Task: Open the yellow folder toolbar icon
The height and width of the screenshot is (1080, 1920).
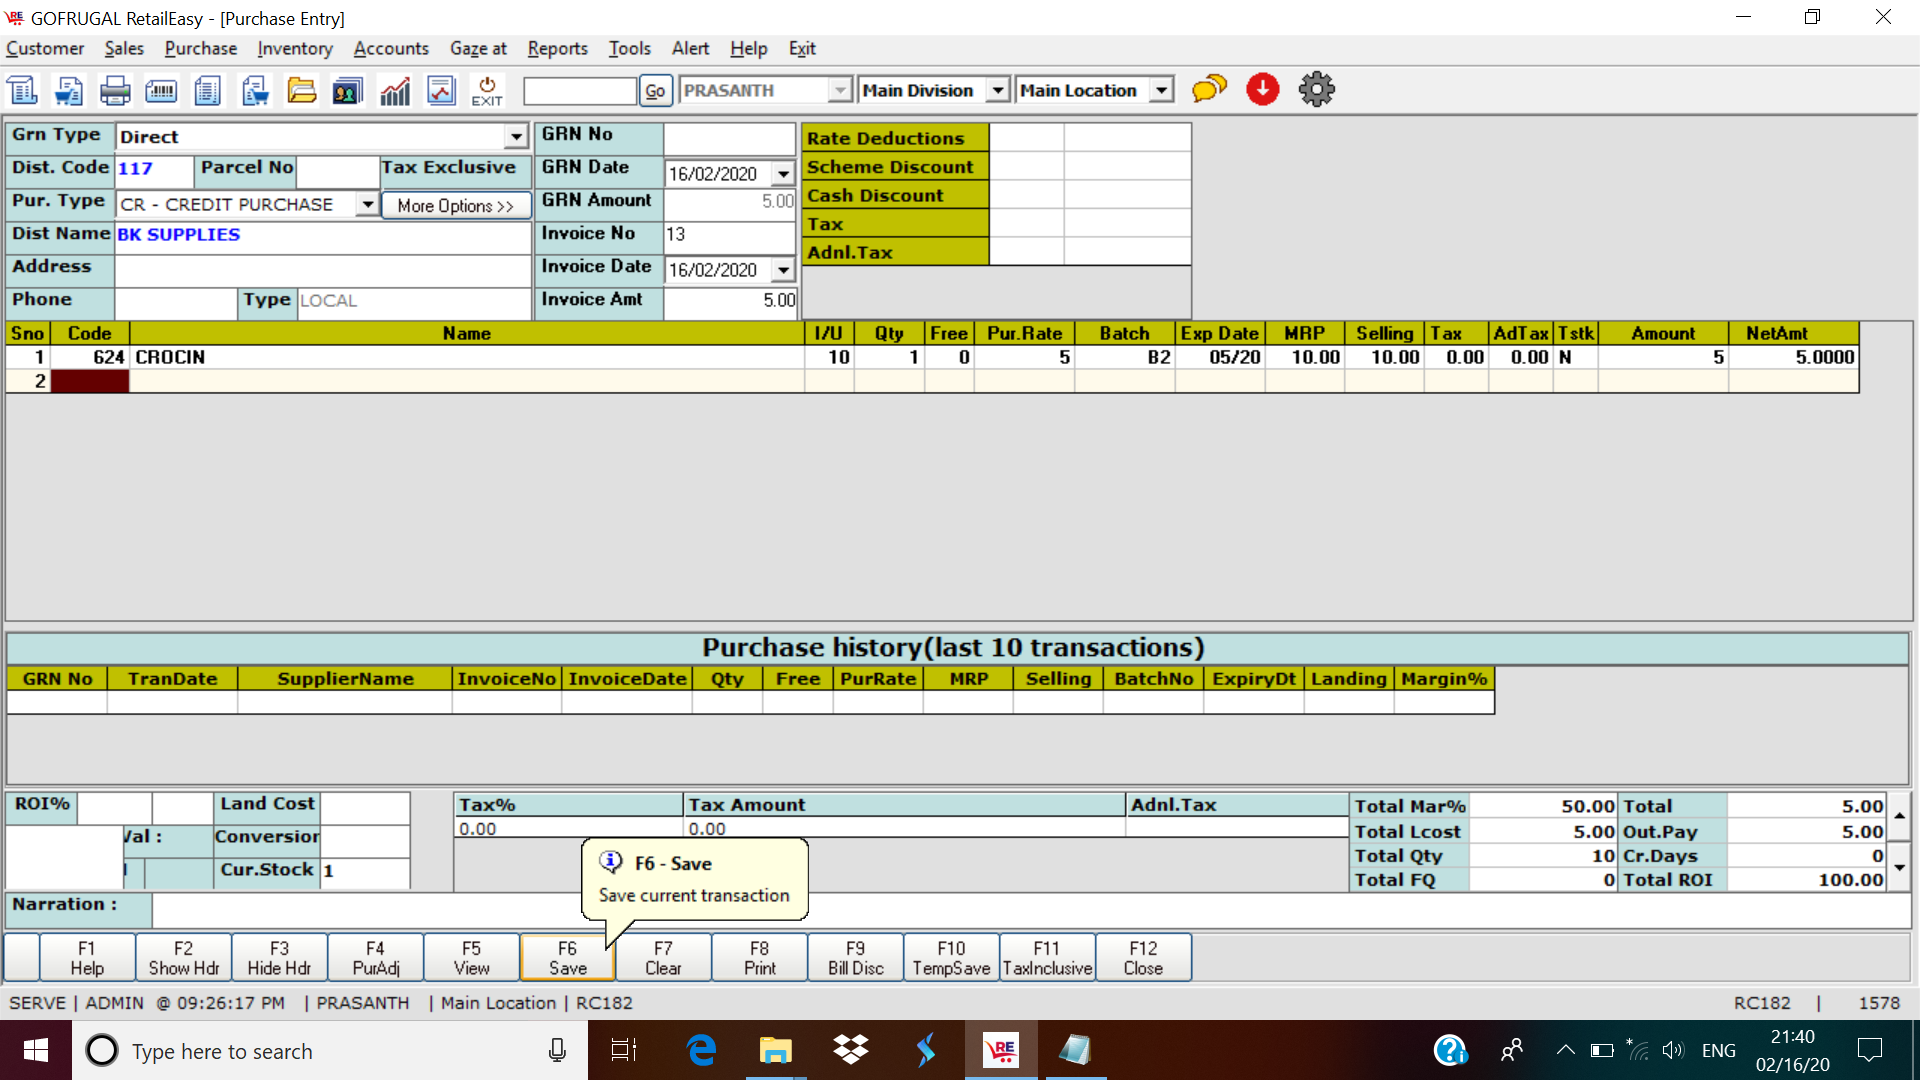Action: pos(301,91)
